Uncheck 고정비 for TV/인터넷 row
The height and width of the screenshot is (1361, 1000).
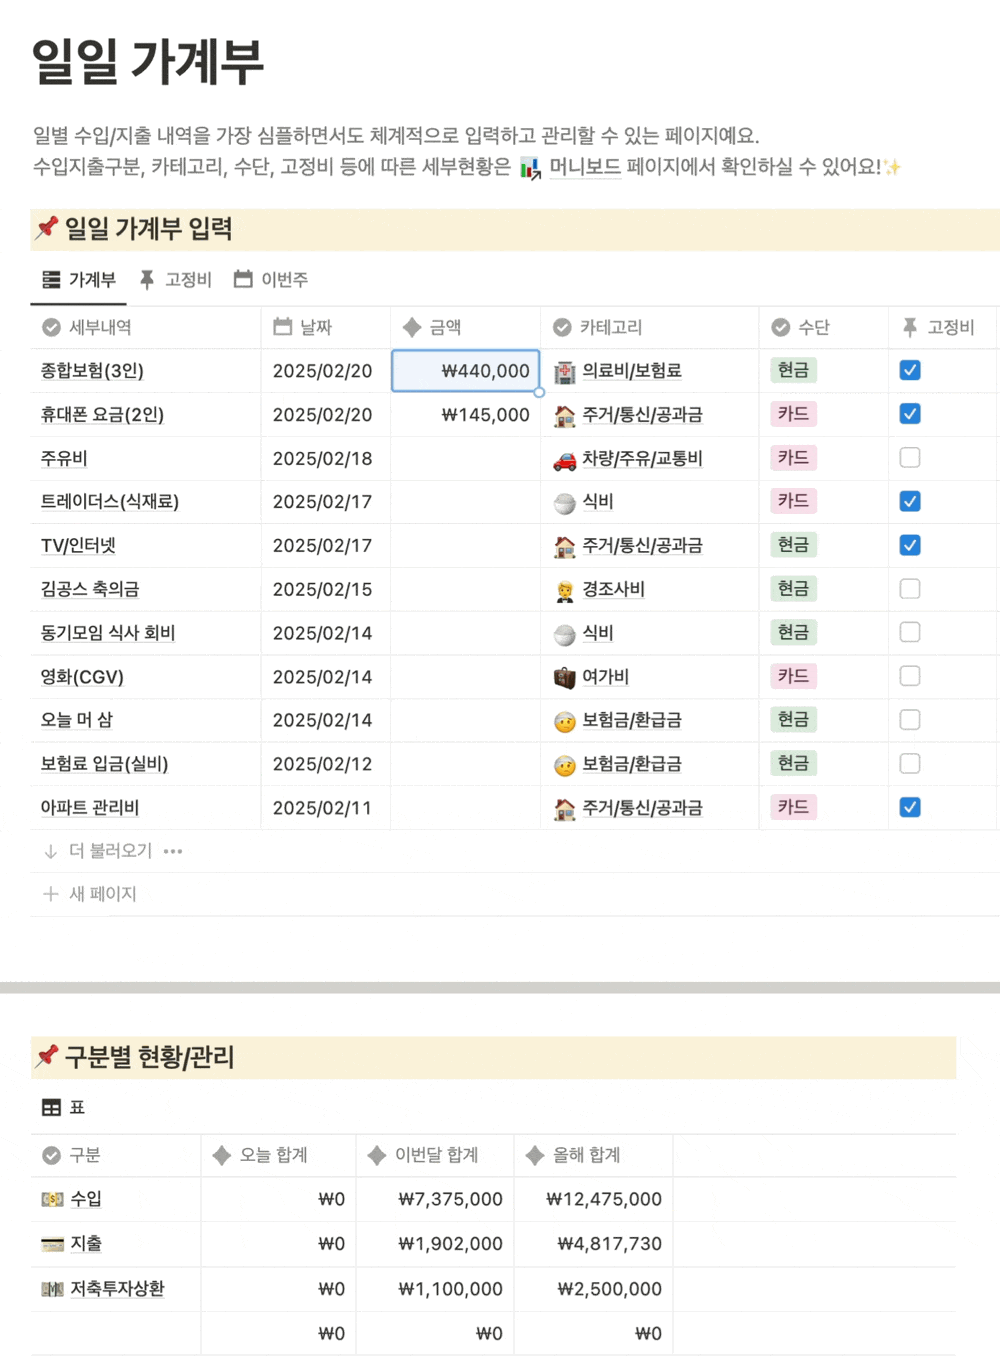coord(910,545)
